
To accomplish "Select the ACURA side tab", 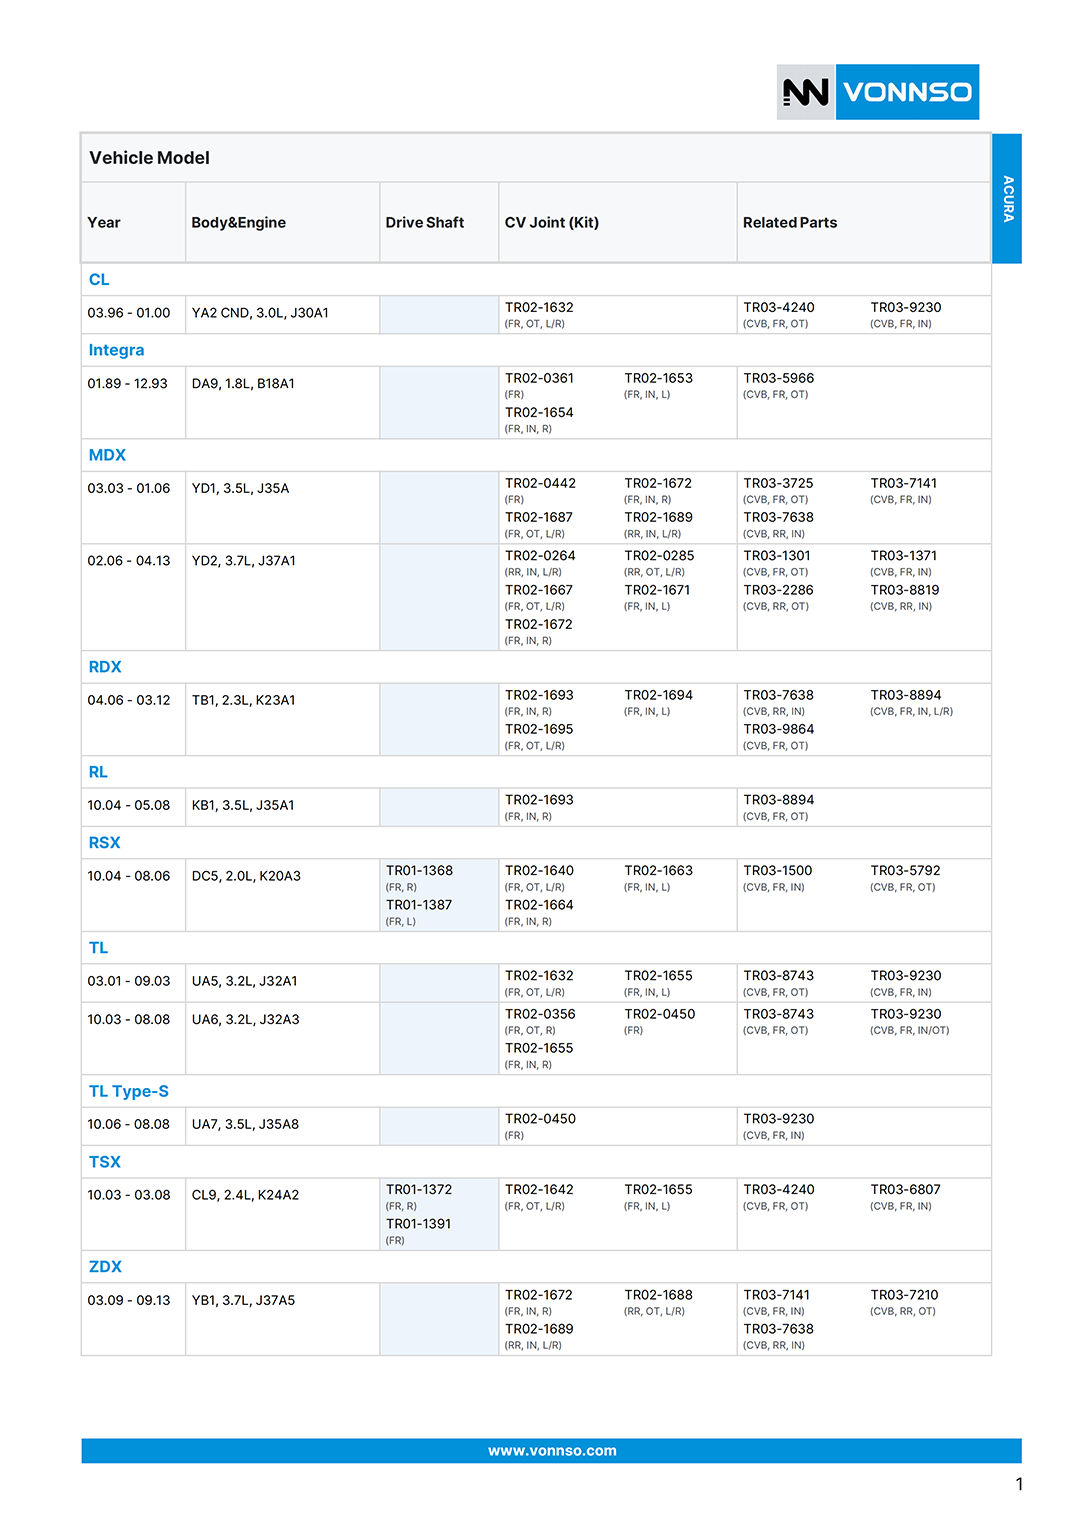I will [x=1007, y=198].
